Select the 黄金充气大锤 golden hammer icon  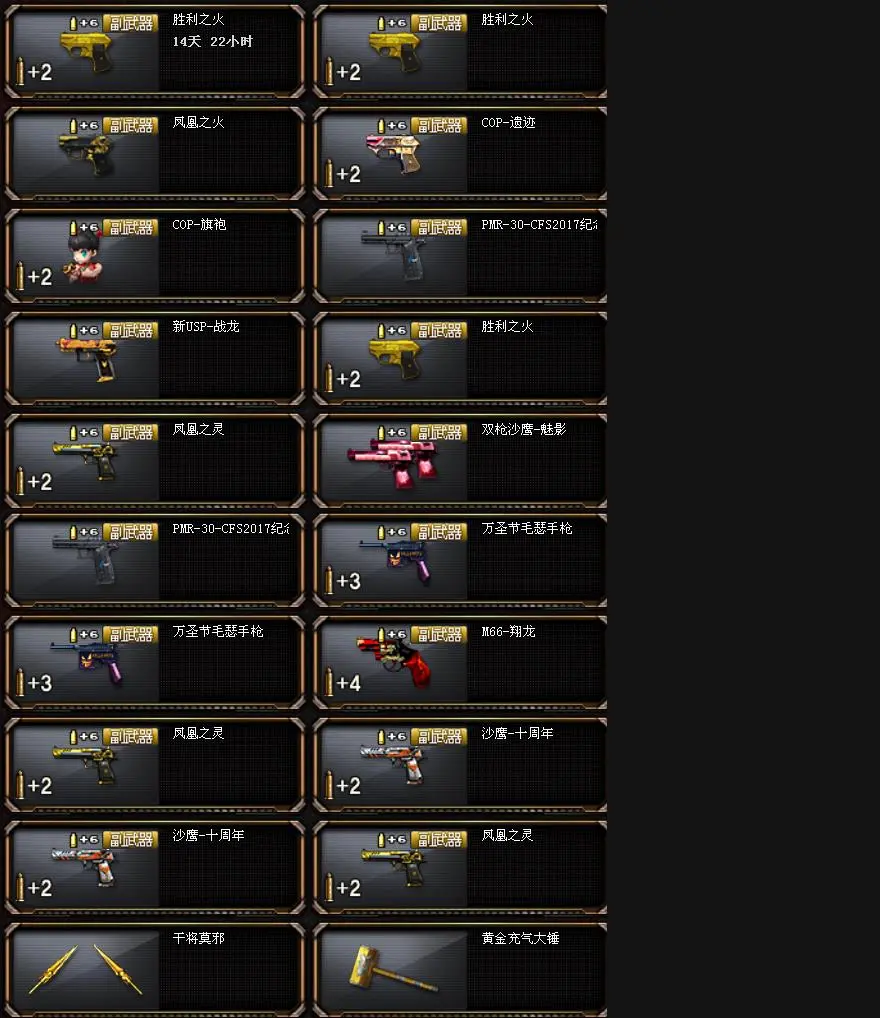(393, 969)
